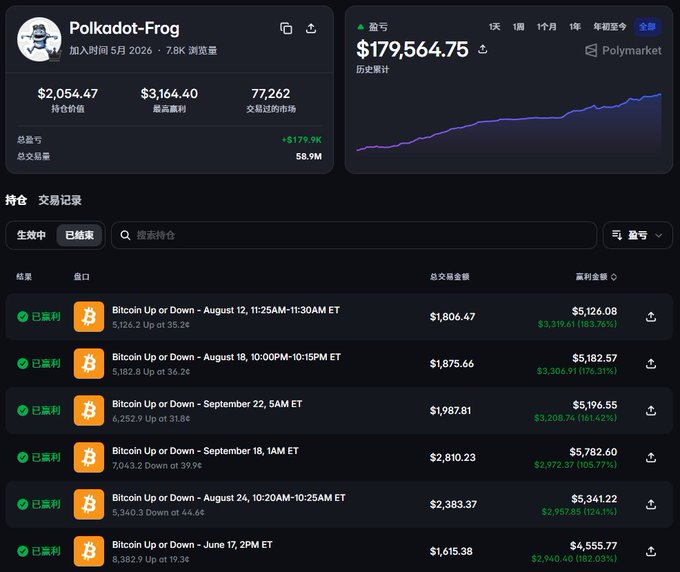Click the search magnifier icon
Screen dimensions: 680x572
pyautogui.click(x=125, y=235)
